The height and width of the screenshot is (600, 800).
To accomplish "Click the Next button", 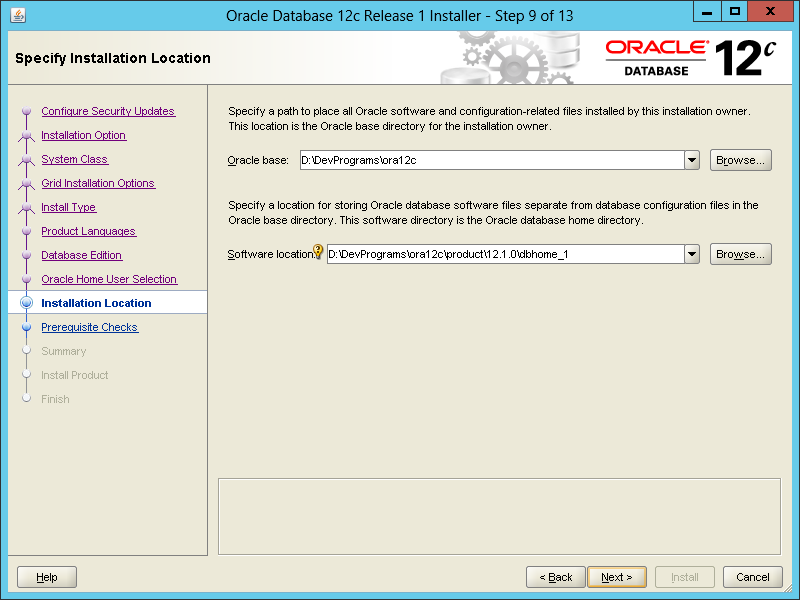I will click(x=617, y=577).
